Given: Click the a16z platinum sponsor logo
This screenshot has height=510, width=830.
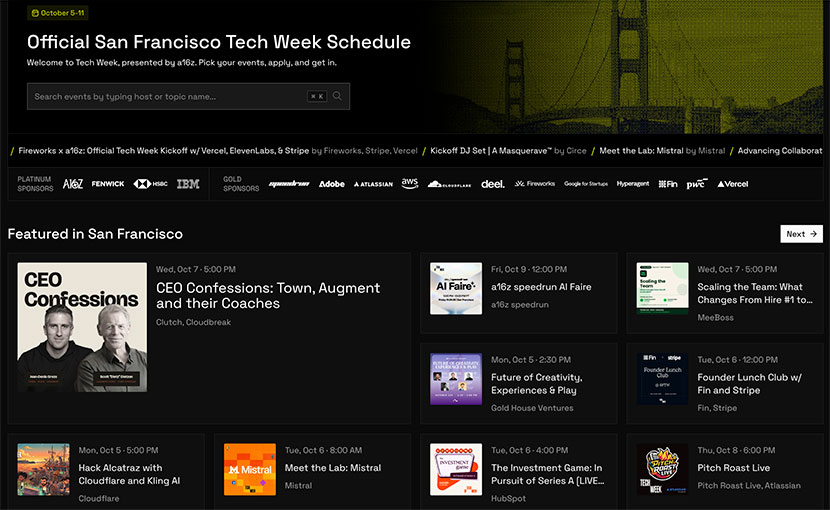Looking at the screenshot, I should [73, 184].
